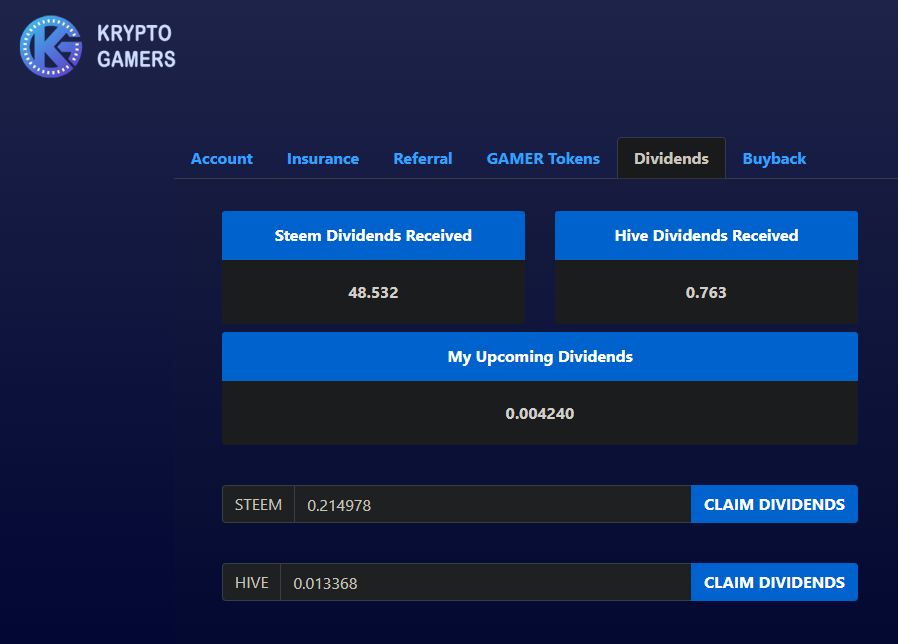
Task: Click the KRYPTO GAMERS brand text
Action: point(136,46)
